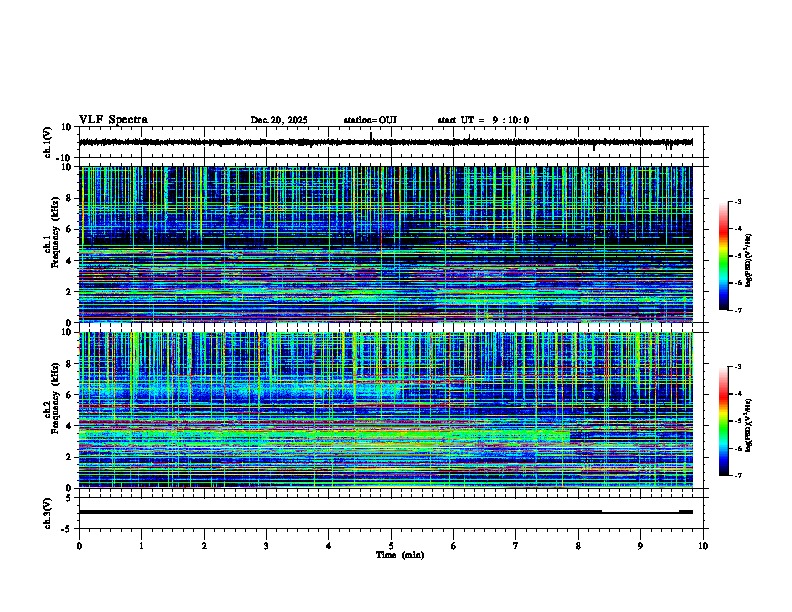Click time axis tick label "4"
792x612 pixels.
pyautogui.click(x=329, y=546)
